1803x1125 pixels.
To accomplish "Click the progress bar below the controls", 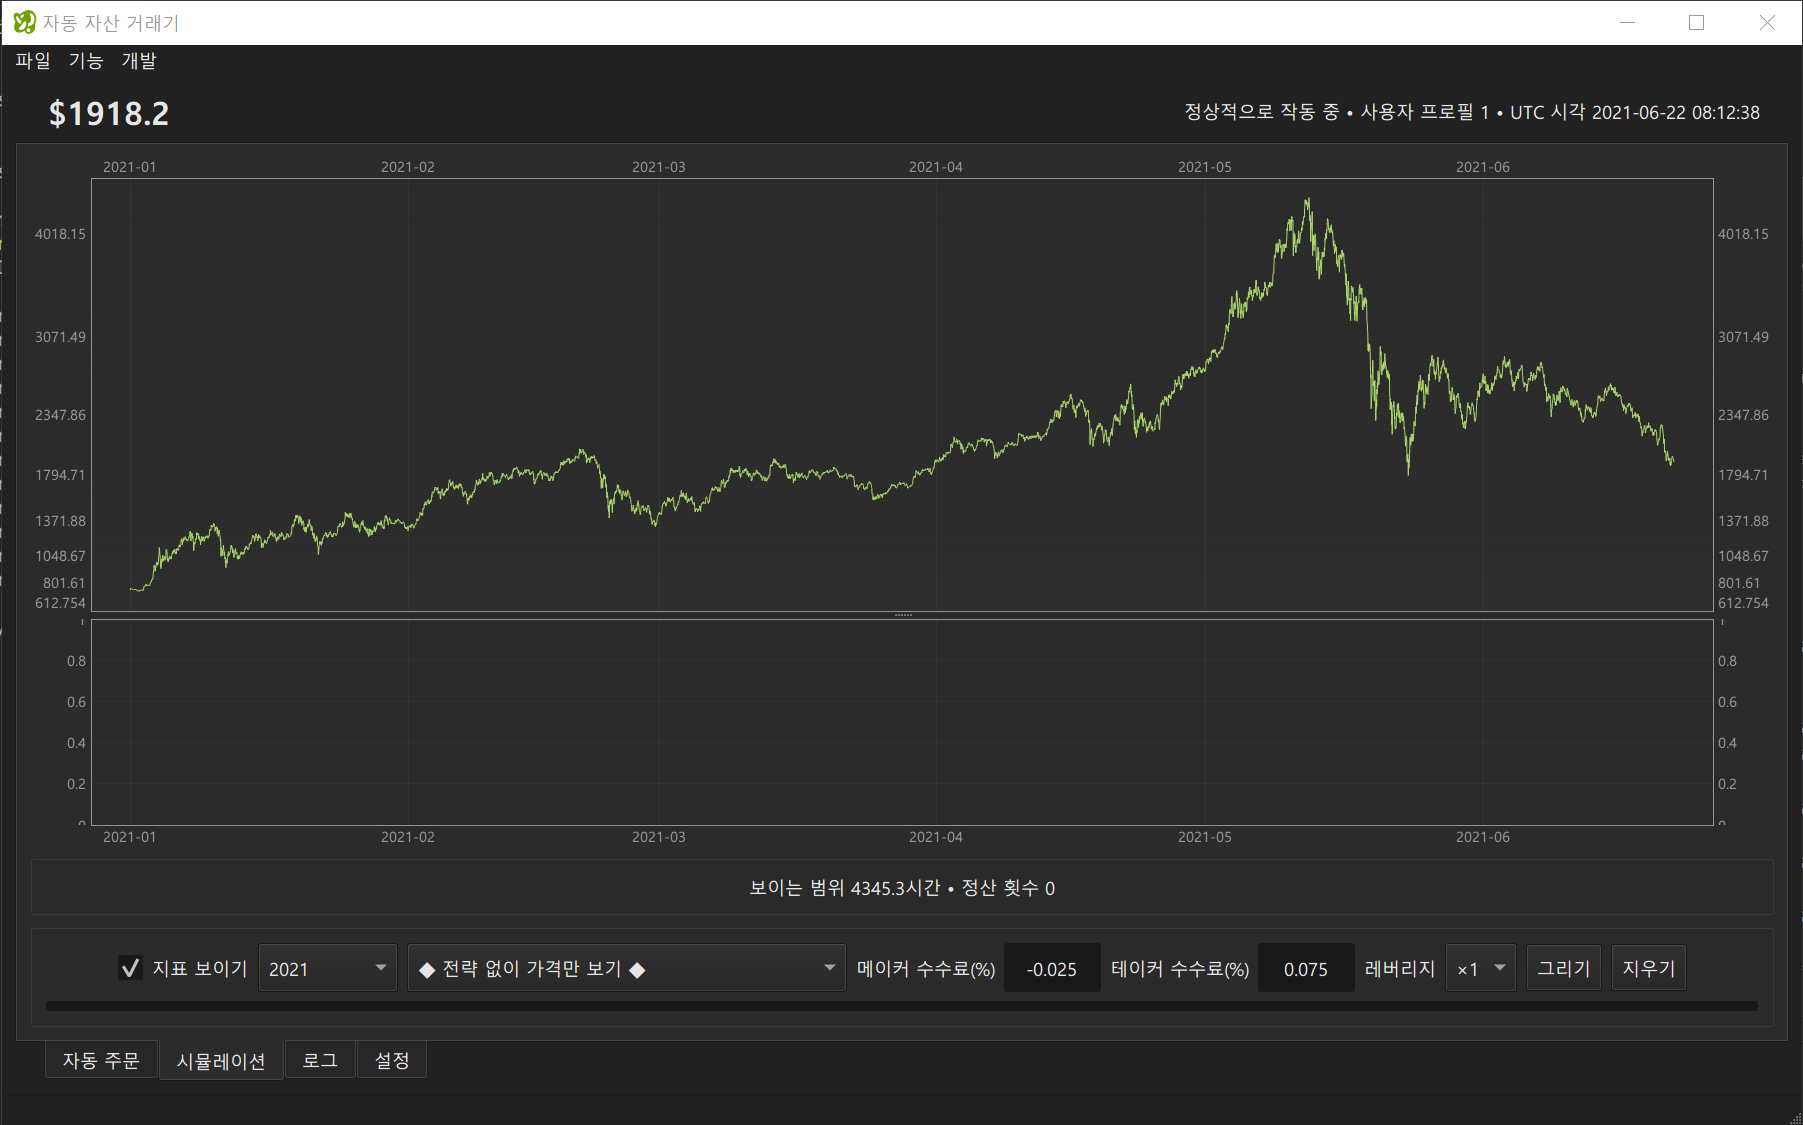I will (x=902, y=1006).
